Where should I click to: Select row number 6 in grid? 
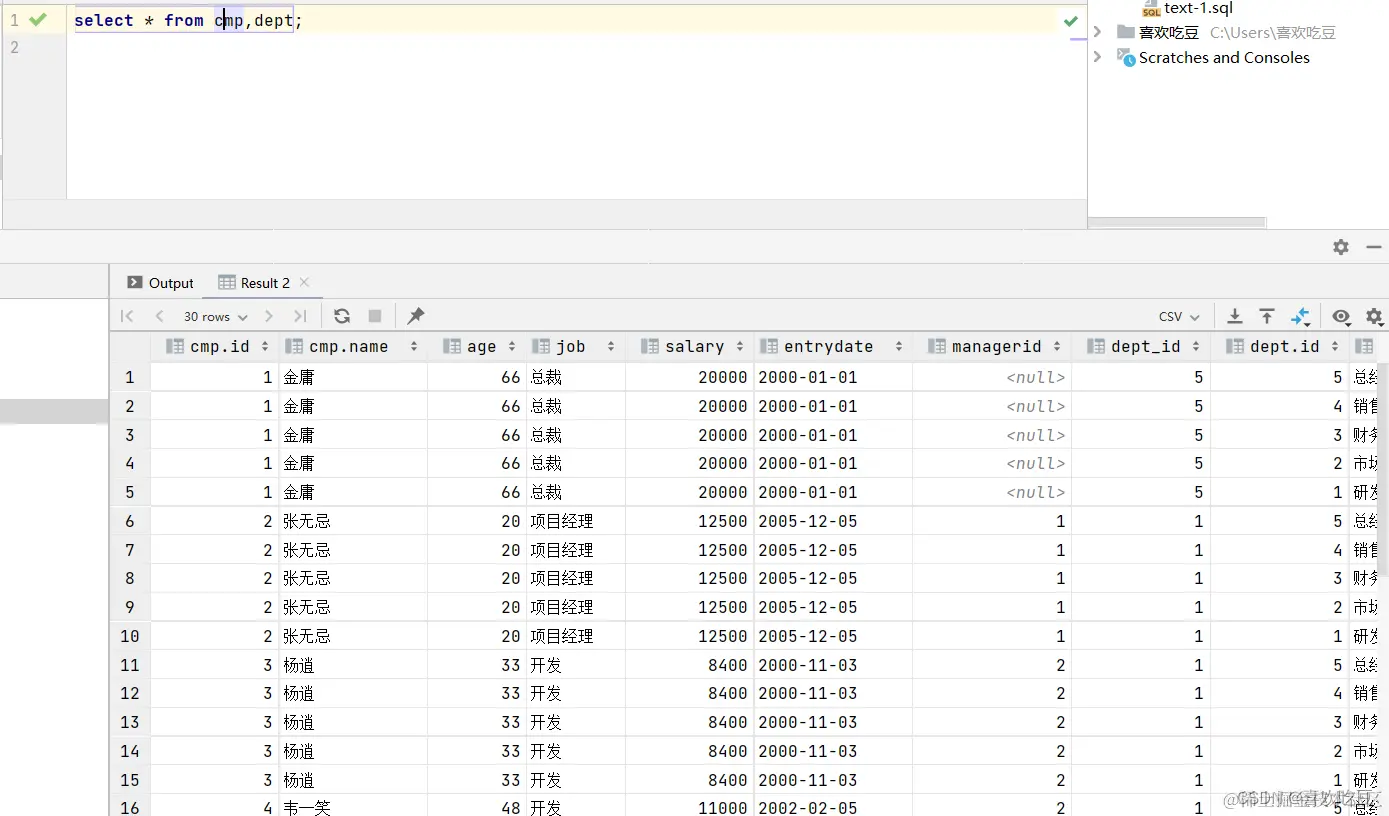(x=129, y=521)
